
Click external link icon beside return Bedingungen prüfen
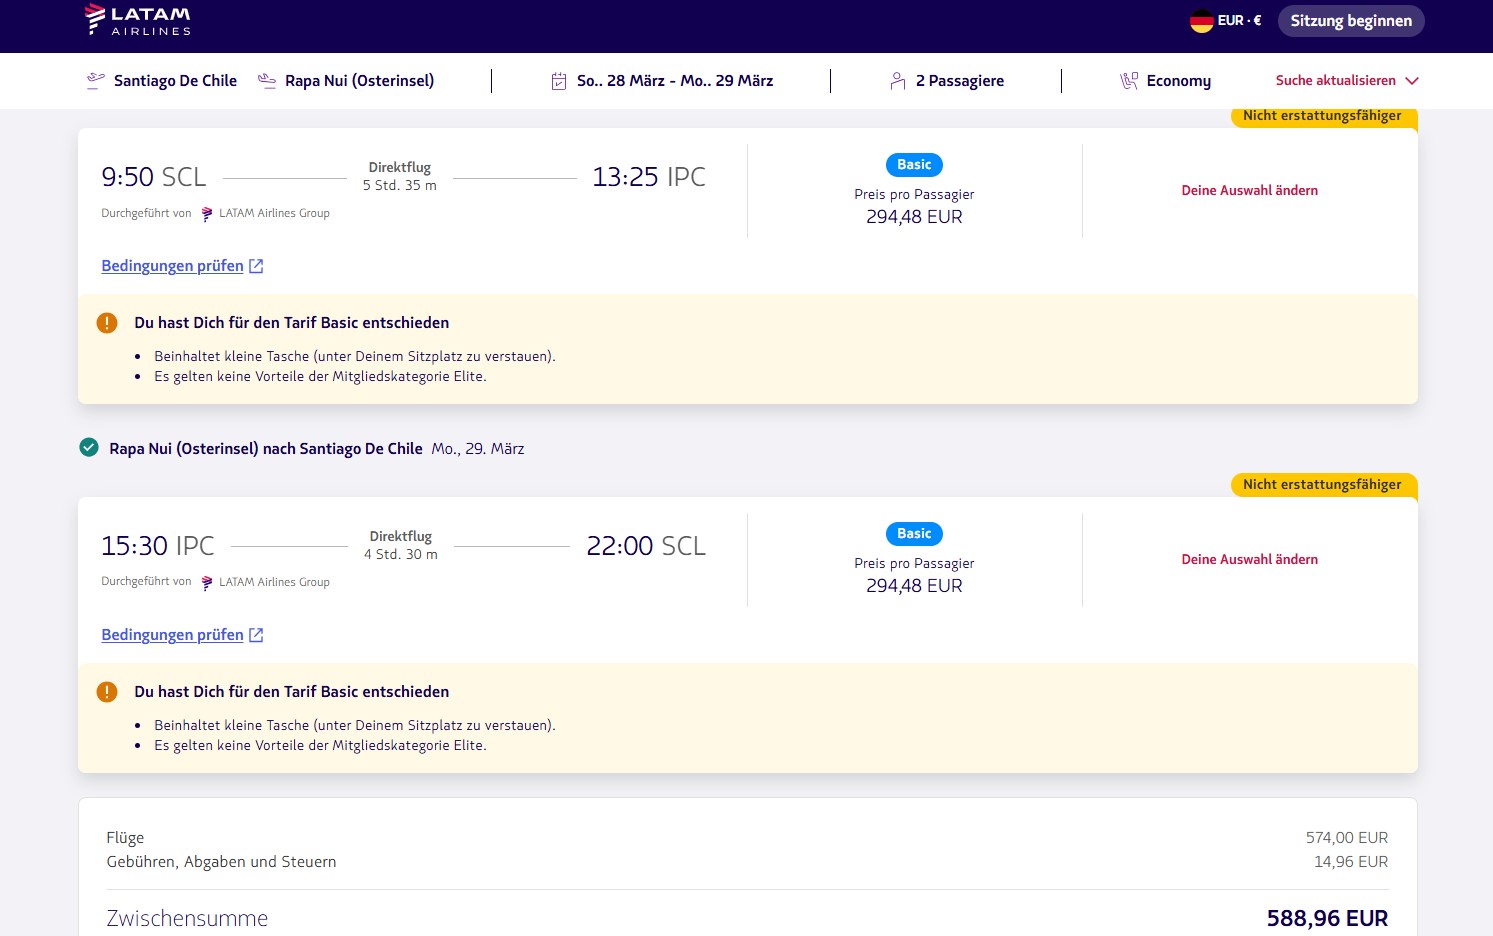click(x=256, y=635)
